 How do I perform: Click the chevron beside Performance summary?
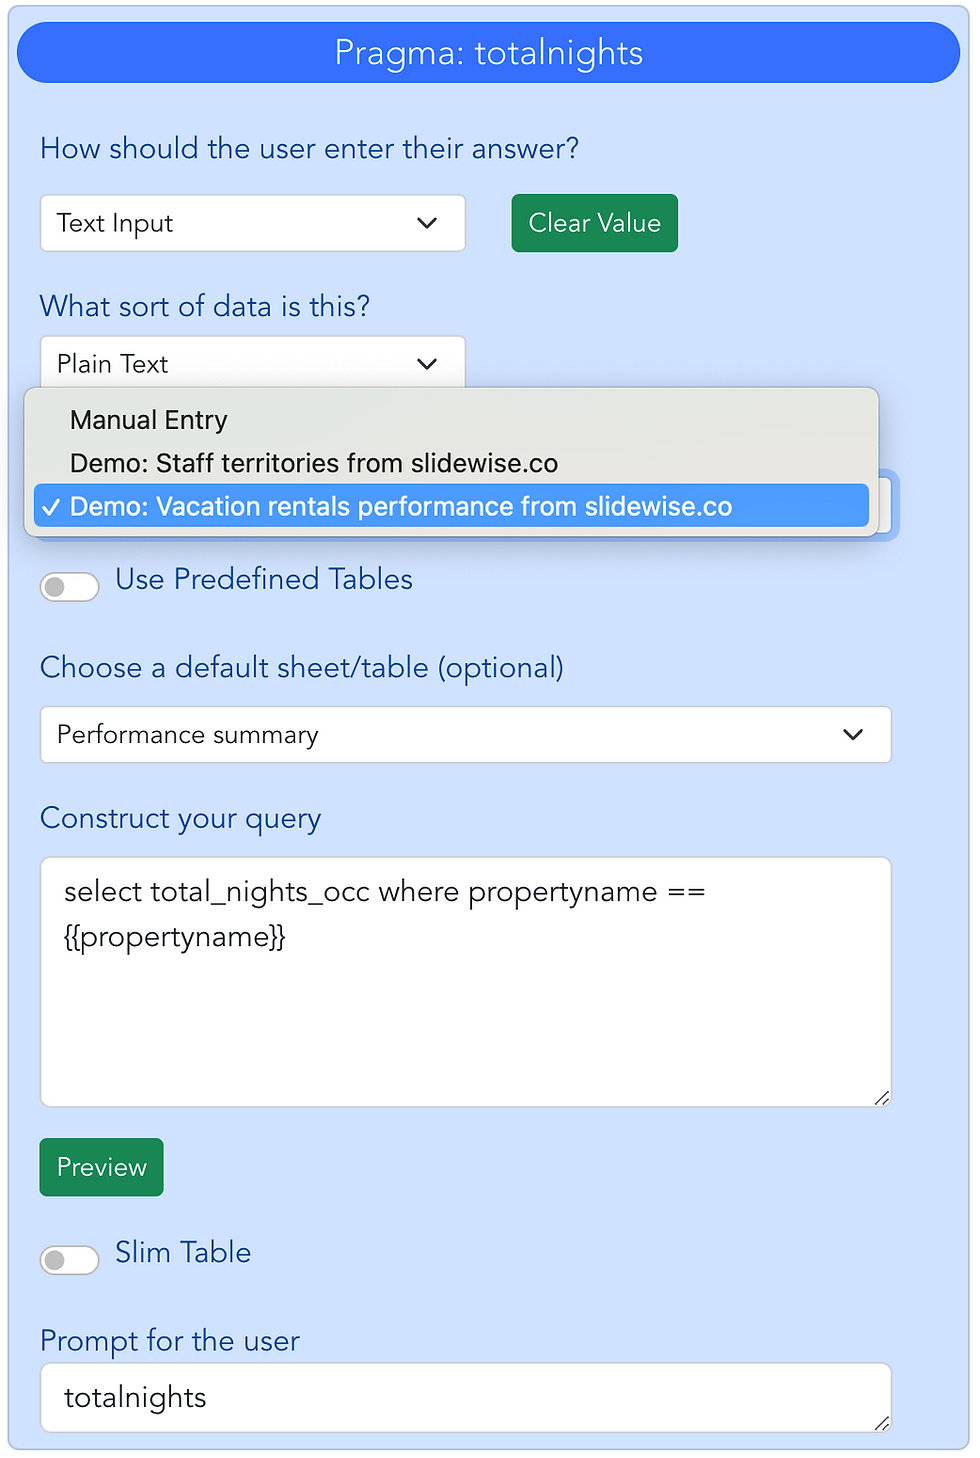click(853, 734)
